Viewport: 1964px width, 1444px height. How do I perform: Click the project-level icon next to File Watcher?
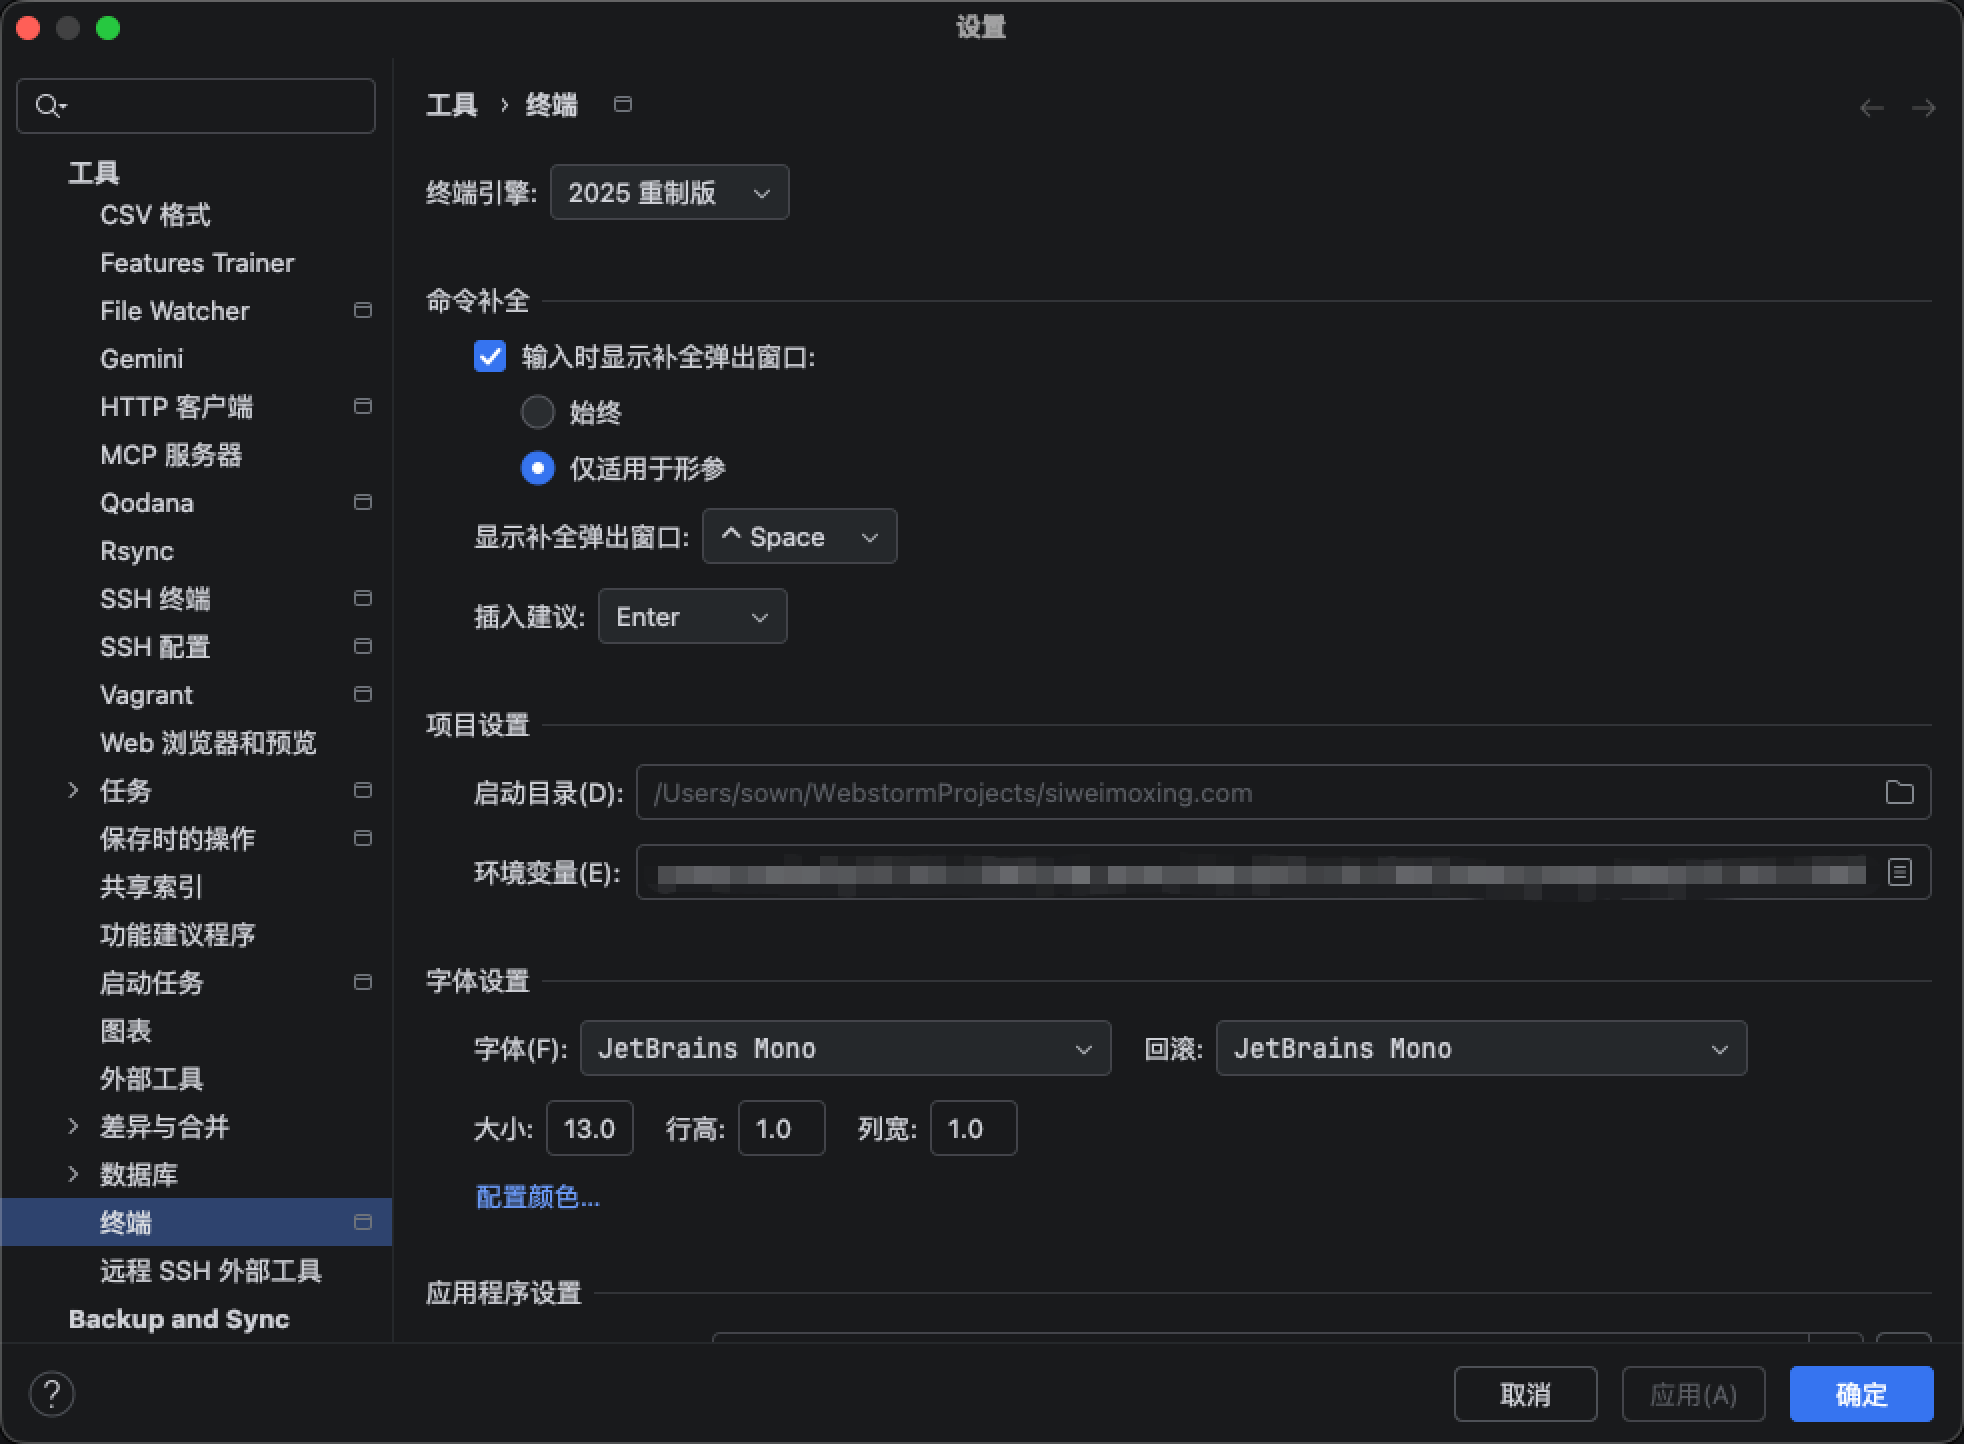(363, 311)
